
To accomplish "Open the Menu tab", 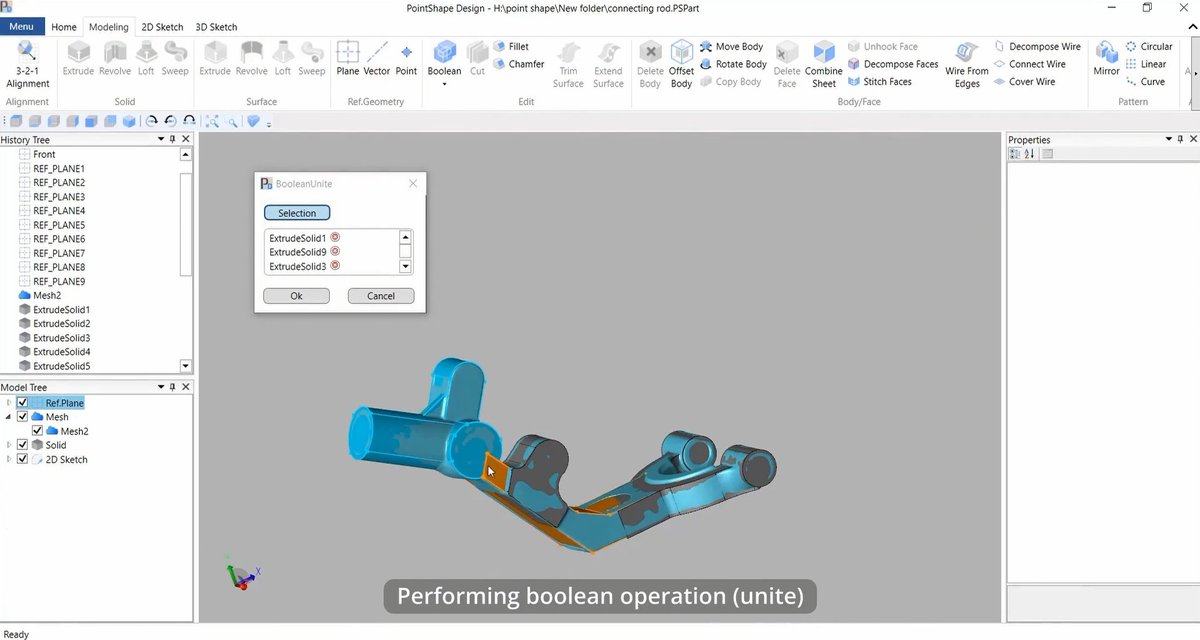I will click(21, 27).
